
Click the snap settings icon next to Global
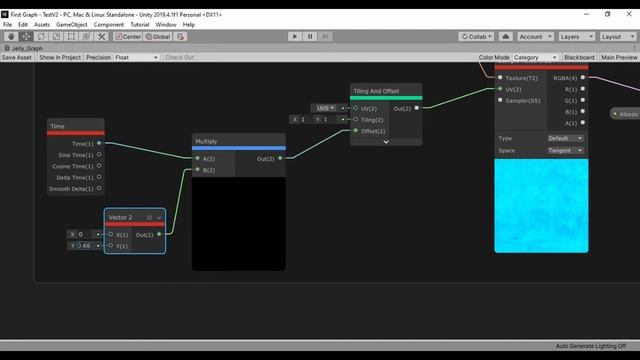(180, 37)
